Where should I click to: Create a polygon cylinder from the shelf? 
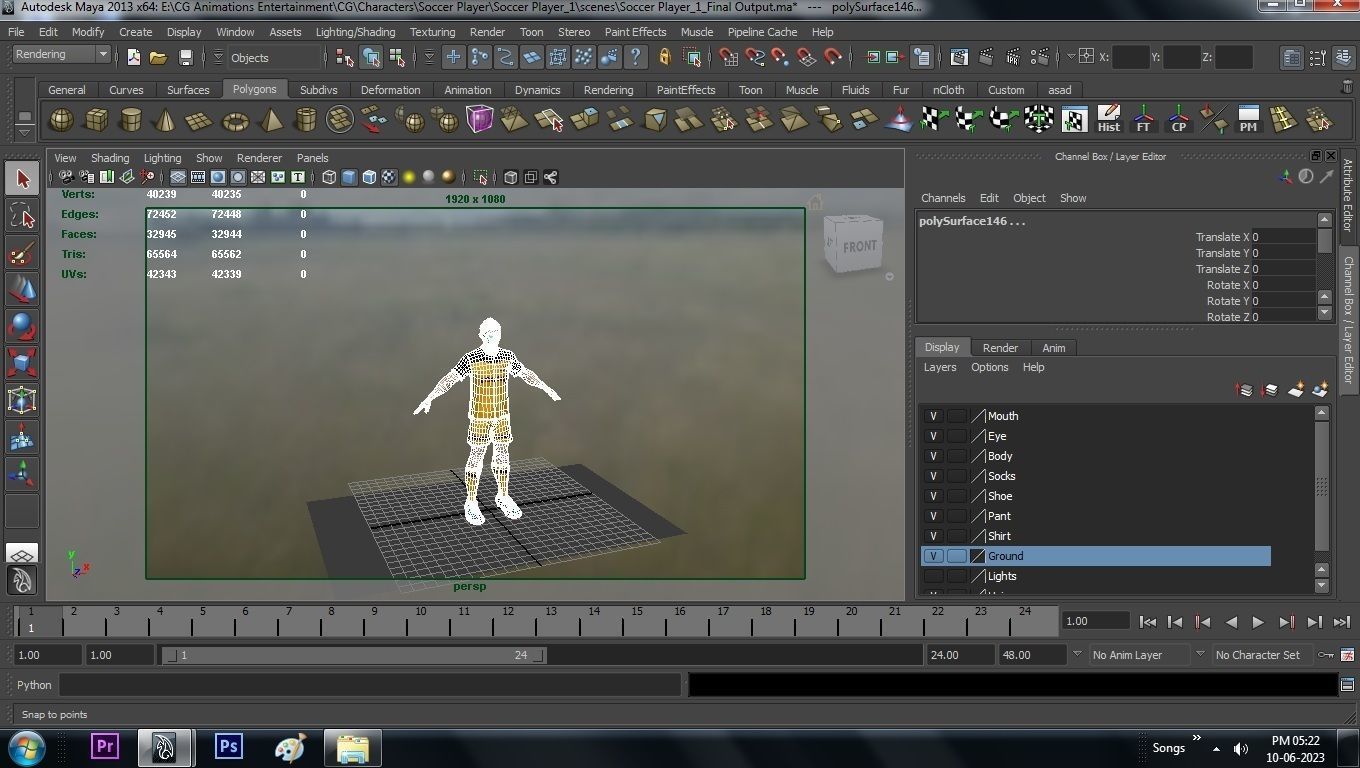tap(130, 121)
